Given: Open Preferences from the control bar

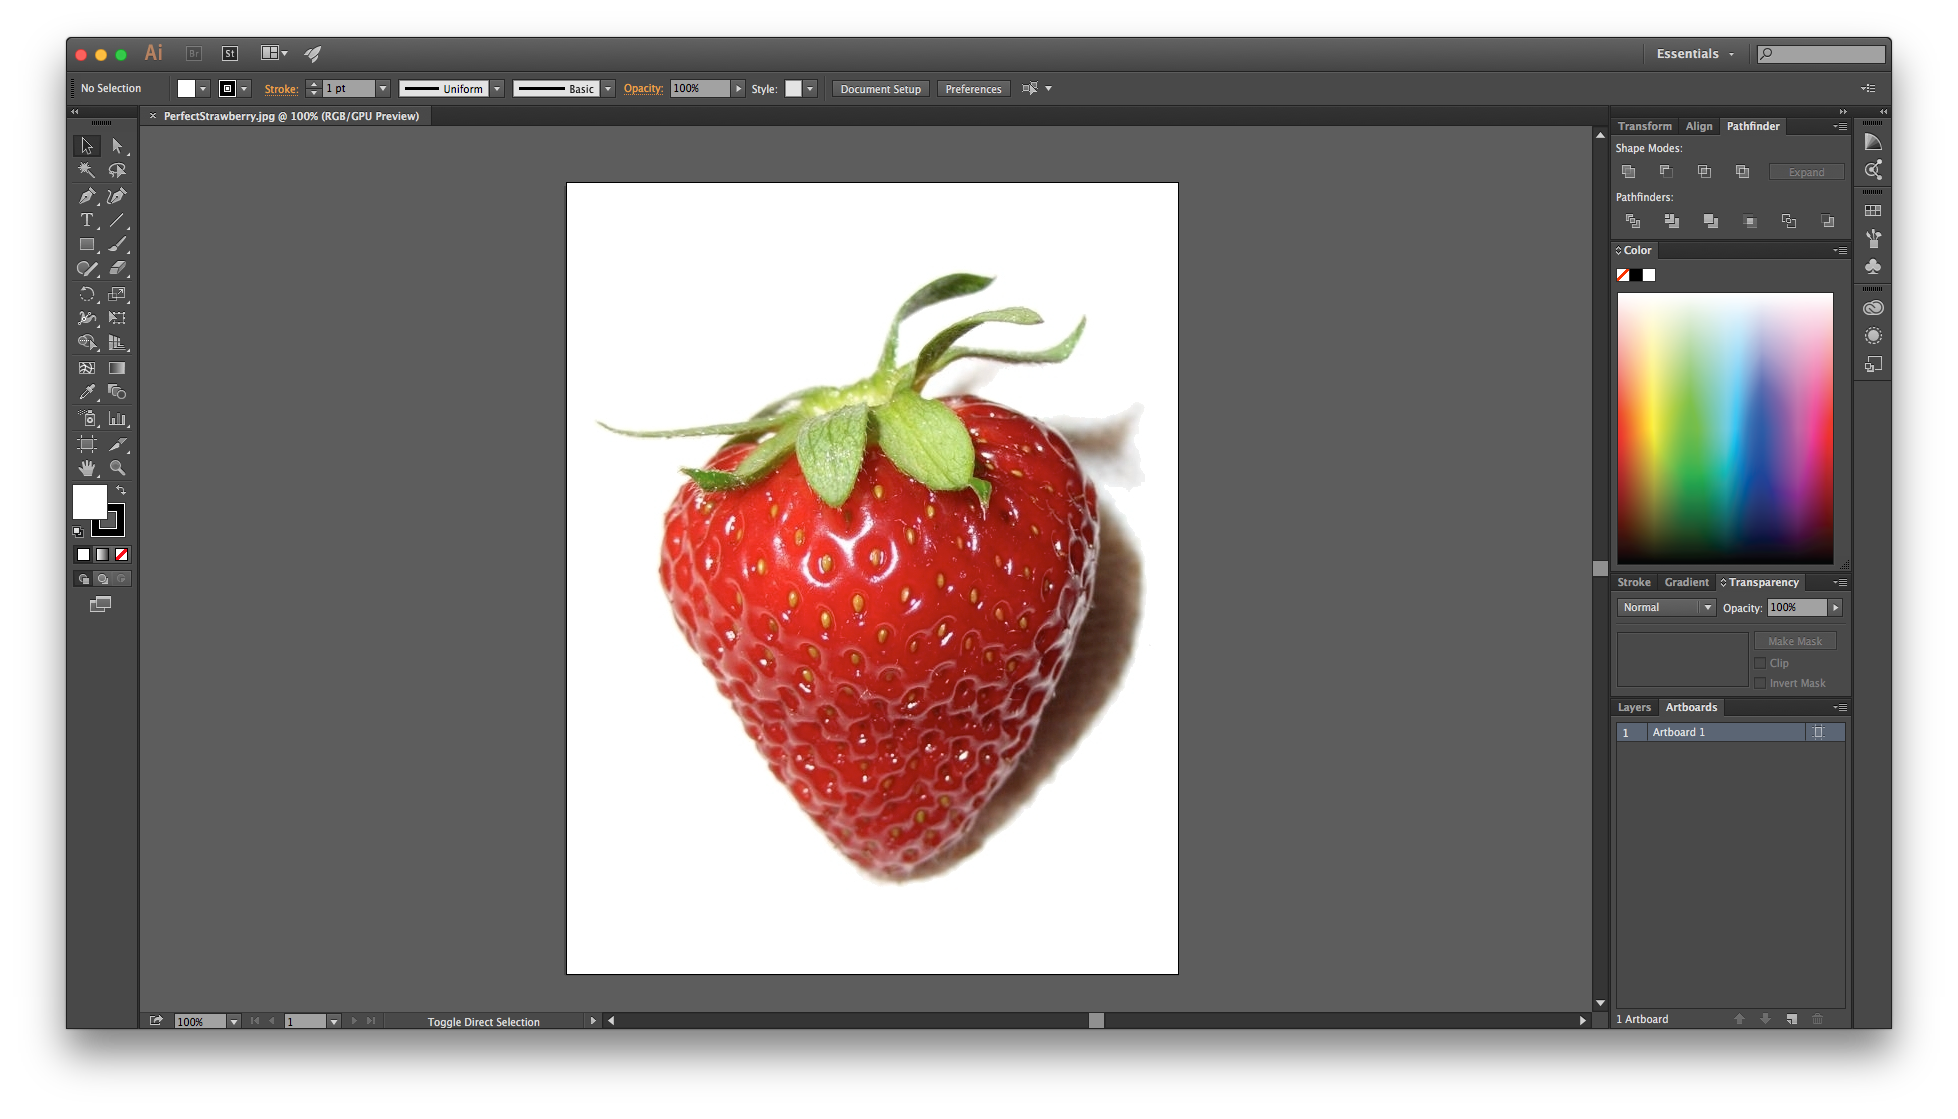Looking at the screenshot, I should [x=972, y=88].
